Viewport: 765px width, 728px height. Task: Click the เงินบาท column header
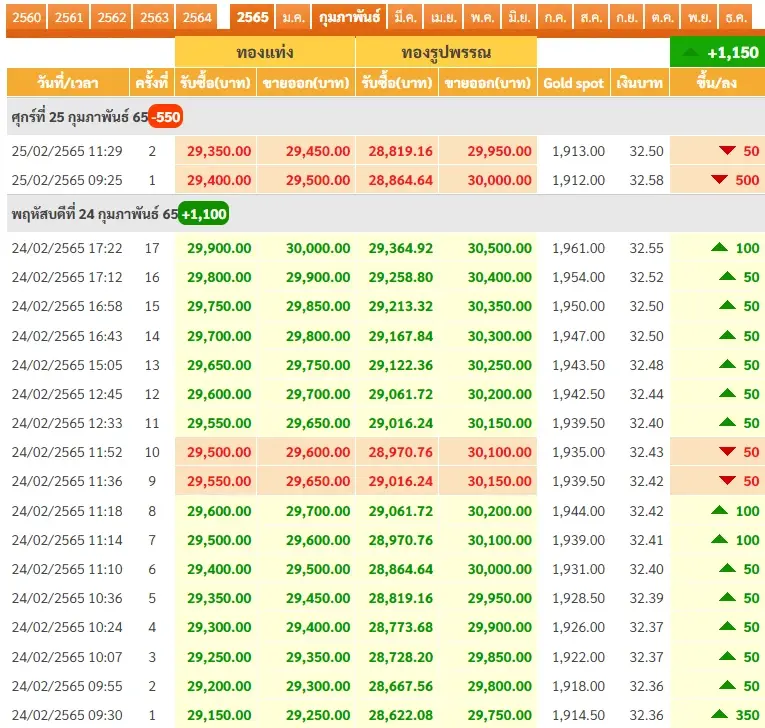point(640,82)
